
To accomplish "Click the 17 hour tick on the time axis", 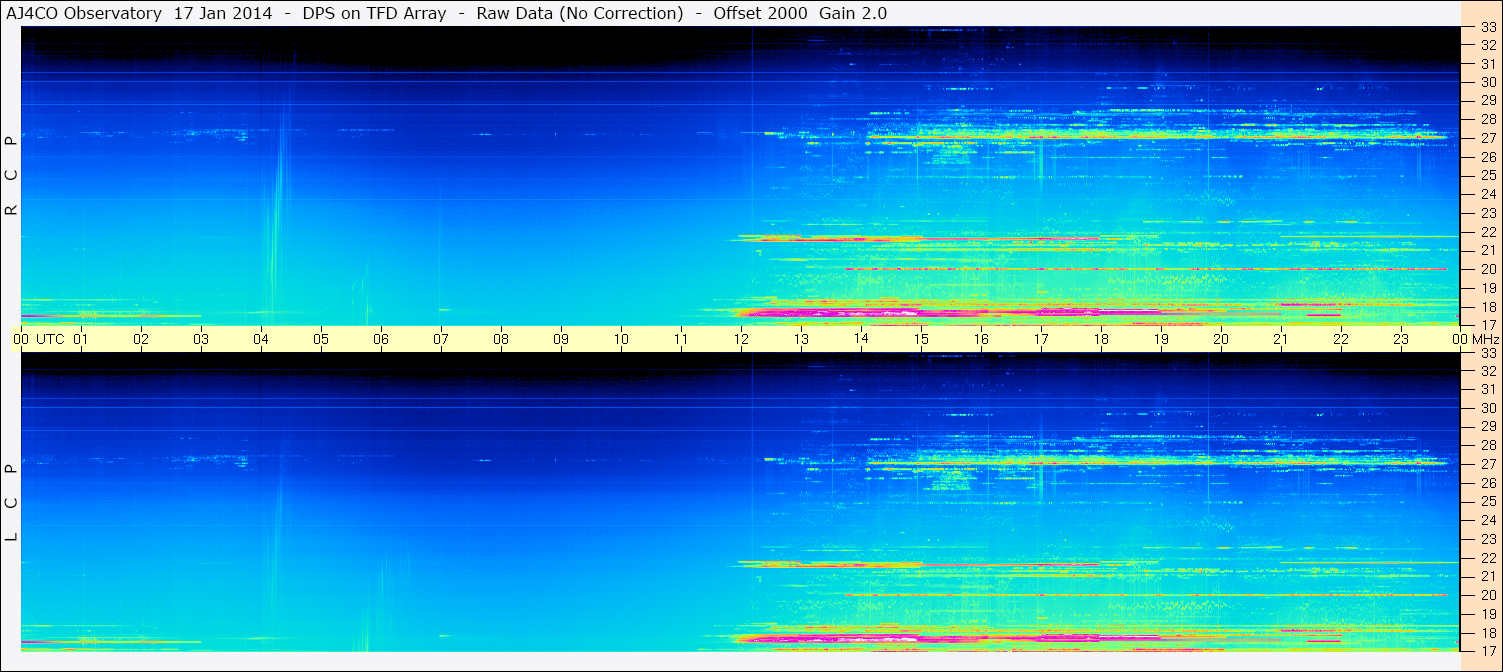I will coord(1041,339).
